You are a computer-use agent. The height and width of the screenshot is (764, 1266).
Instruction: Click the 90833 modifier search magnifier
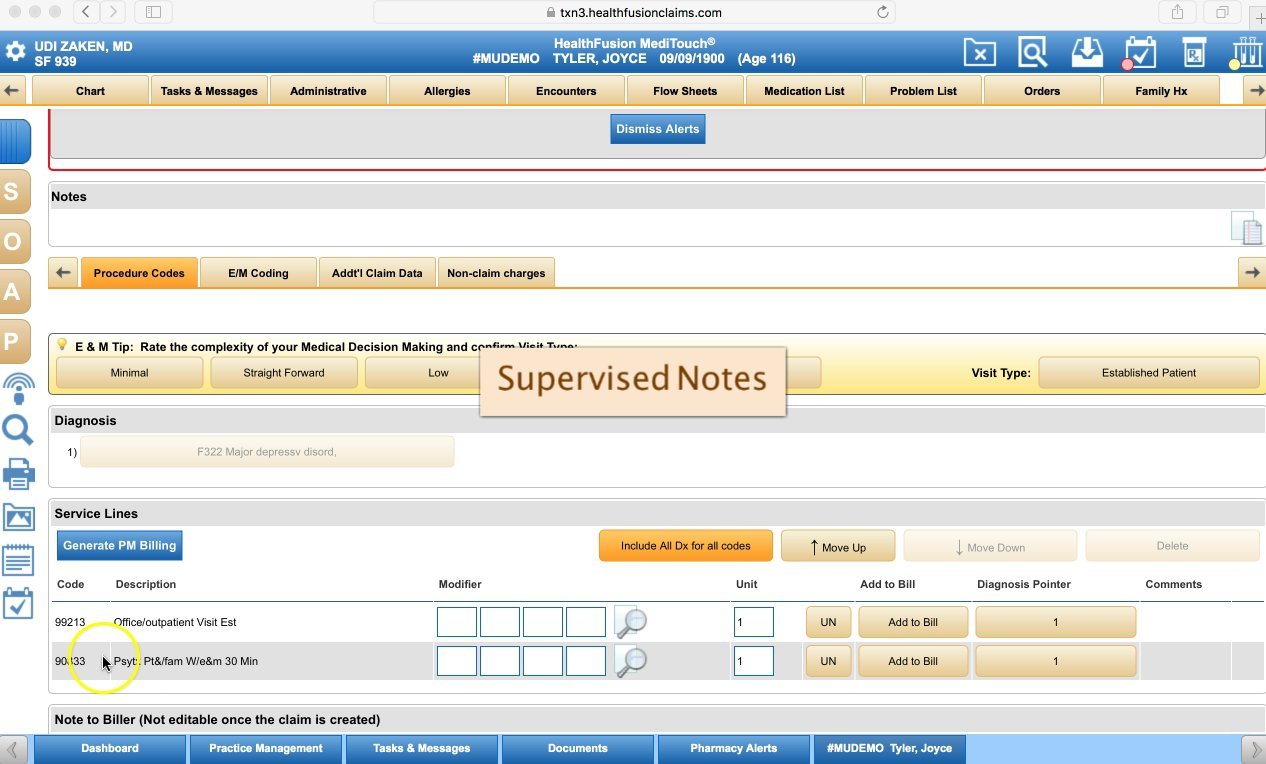(x=630, y=660)
